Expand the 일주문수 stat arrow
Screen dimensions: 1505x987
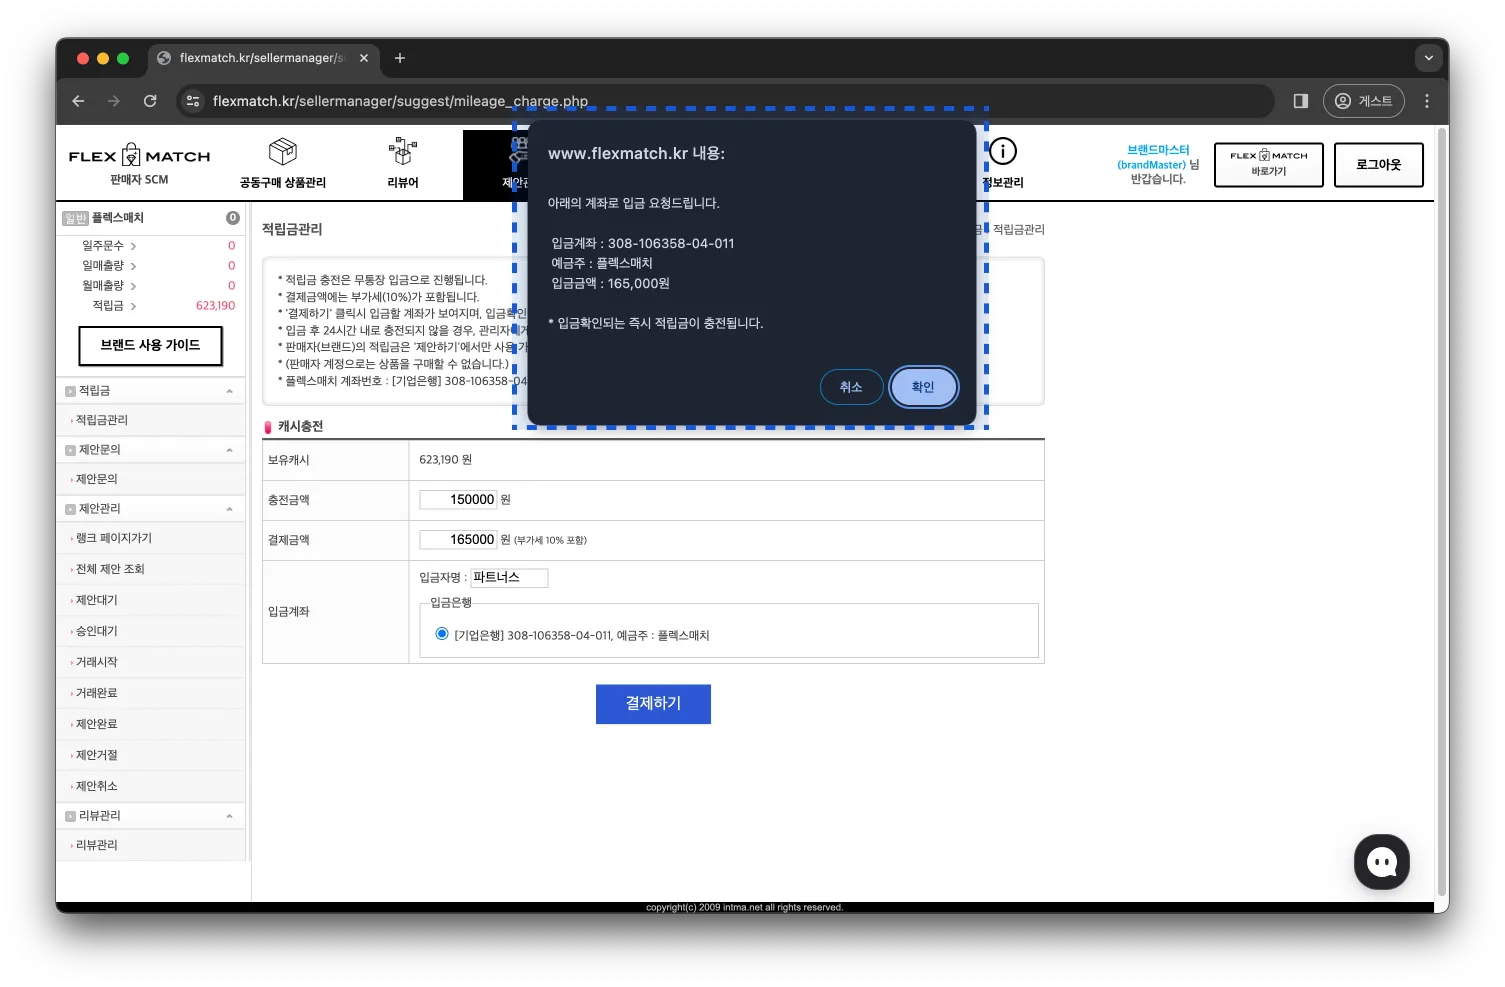pyautogui.click(x=133, y=246)
